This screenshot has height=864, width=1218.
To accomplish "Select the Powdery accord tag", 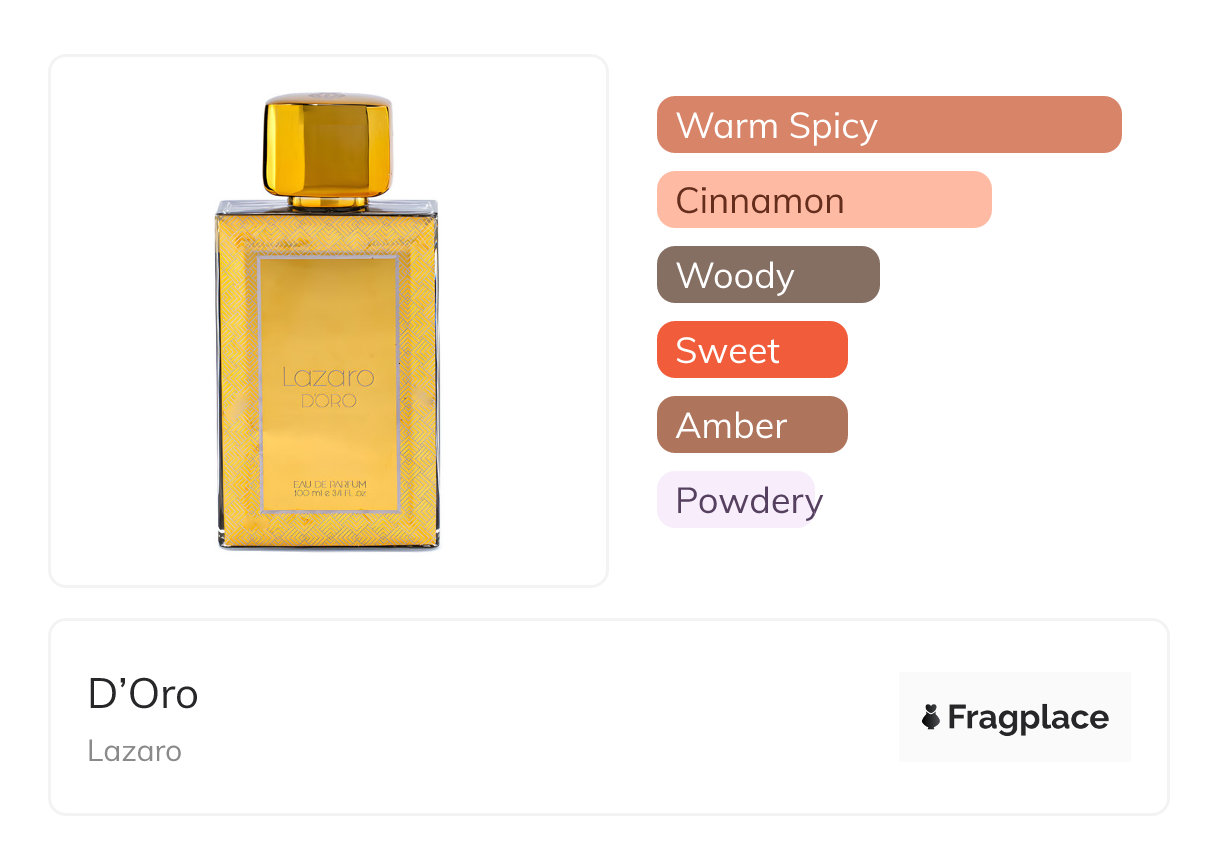I will coord(736,500).
